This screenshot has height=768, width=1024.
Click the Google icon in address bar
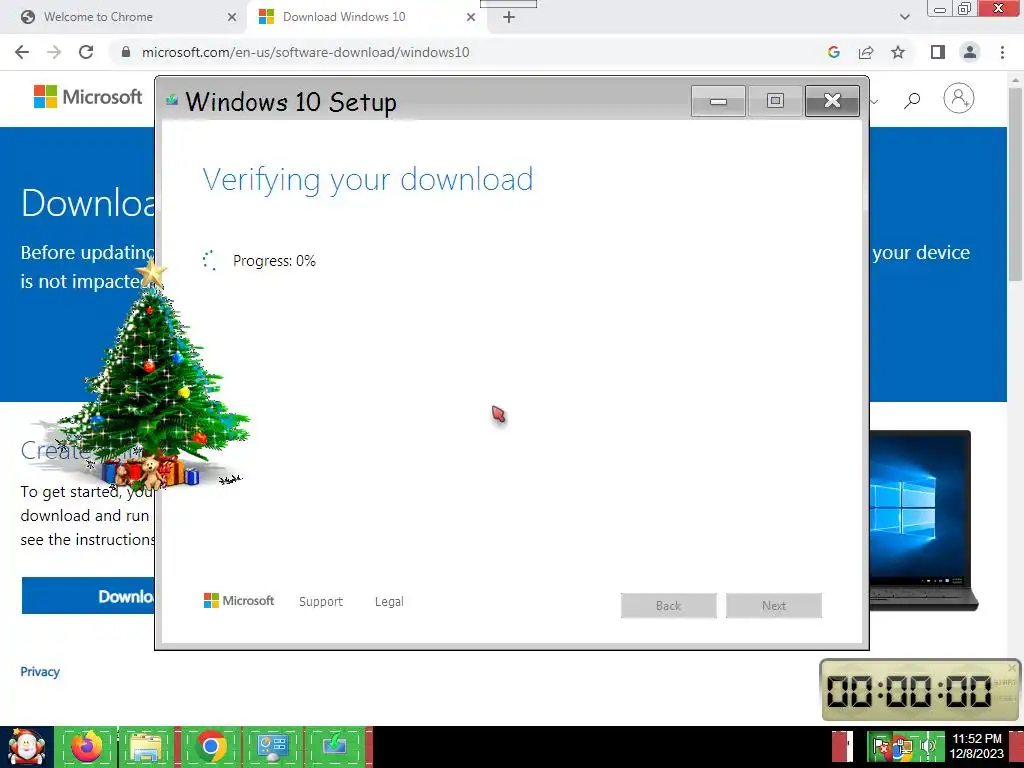click(833, 52)
